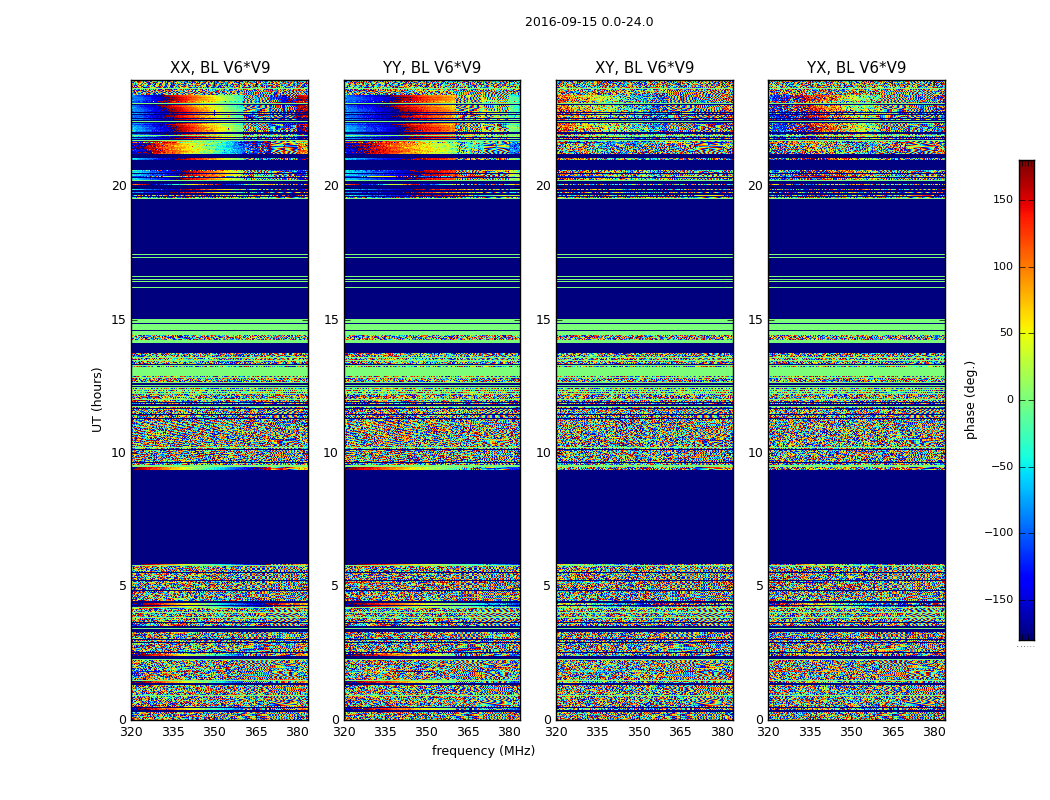Select colorbar tick label "−100"

pos(999,533)
